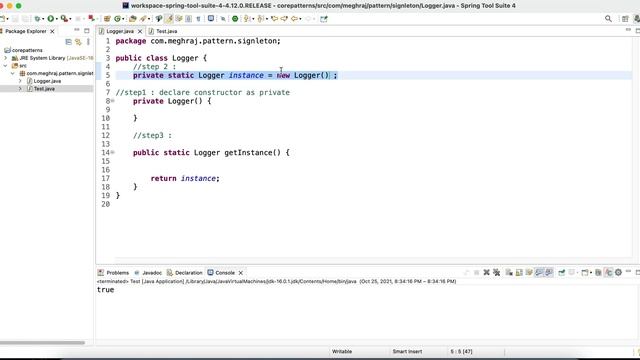Toggle Mark Occurrences in toolbar
Viewport: 640px width, 360px height.
[169, 19]
